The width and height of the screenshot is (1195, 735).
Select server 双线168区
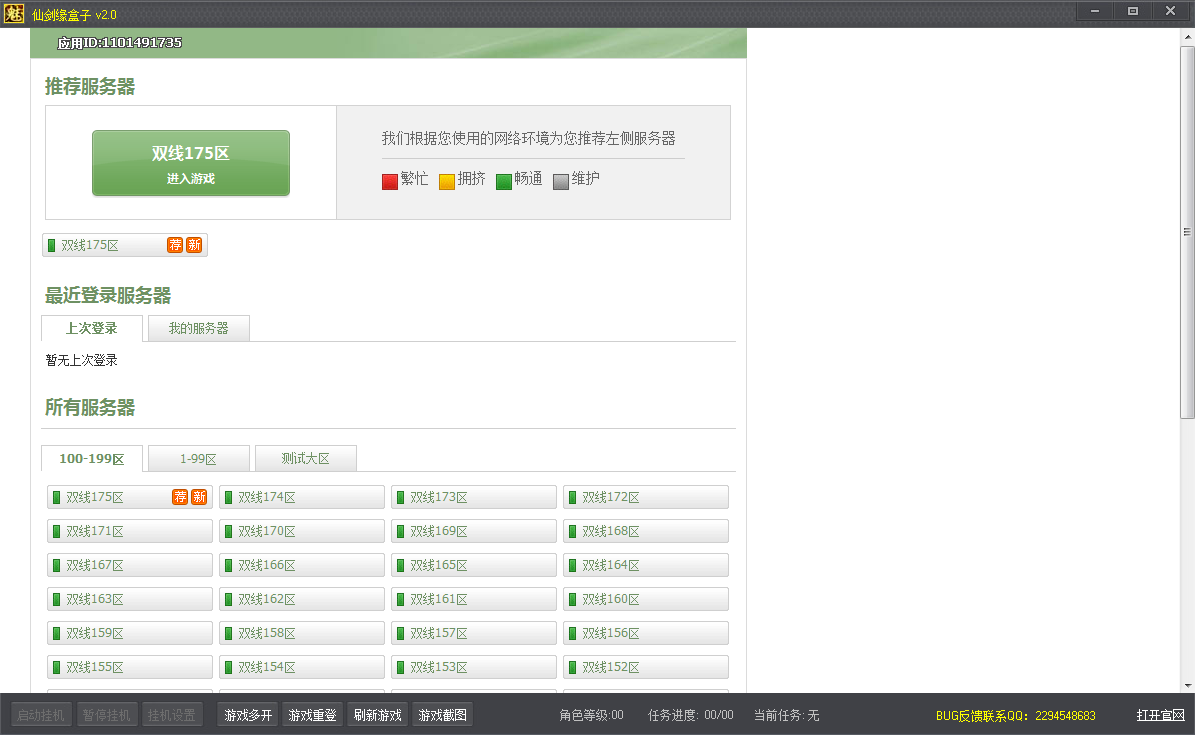click(x=646, y=531)
